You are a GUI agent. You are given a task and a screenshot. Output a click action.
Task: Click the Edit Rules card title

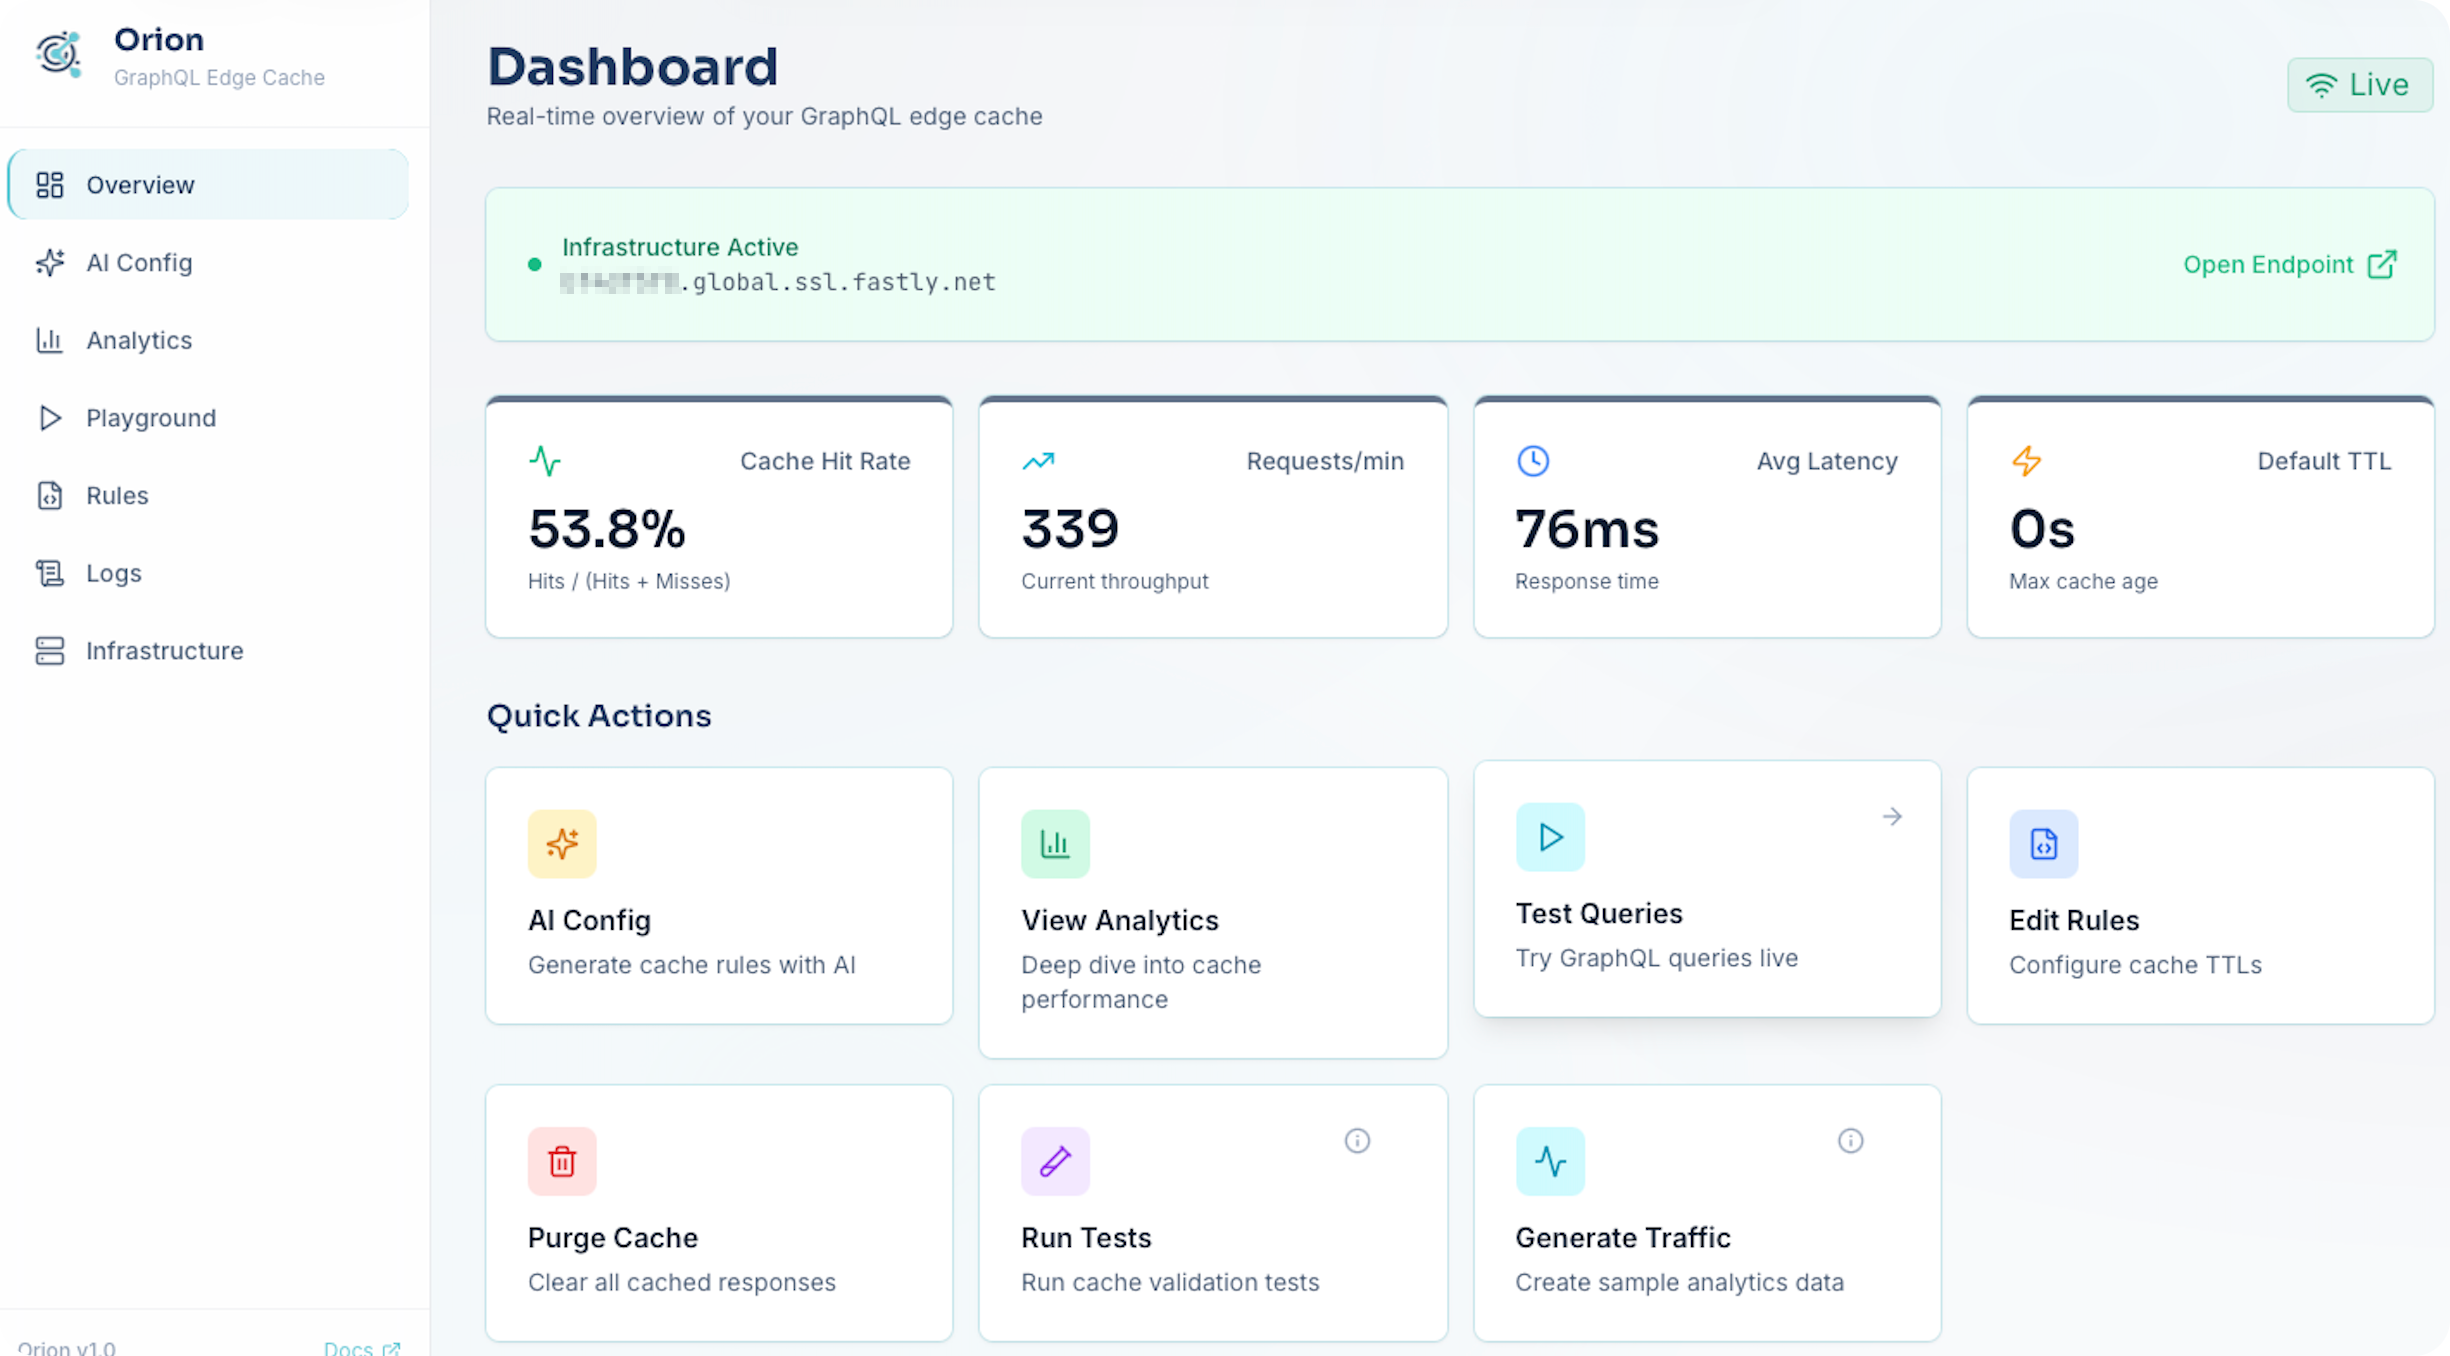[x=2074, y=921]
